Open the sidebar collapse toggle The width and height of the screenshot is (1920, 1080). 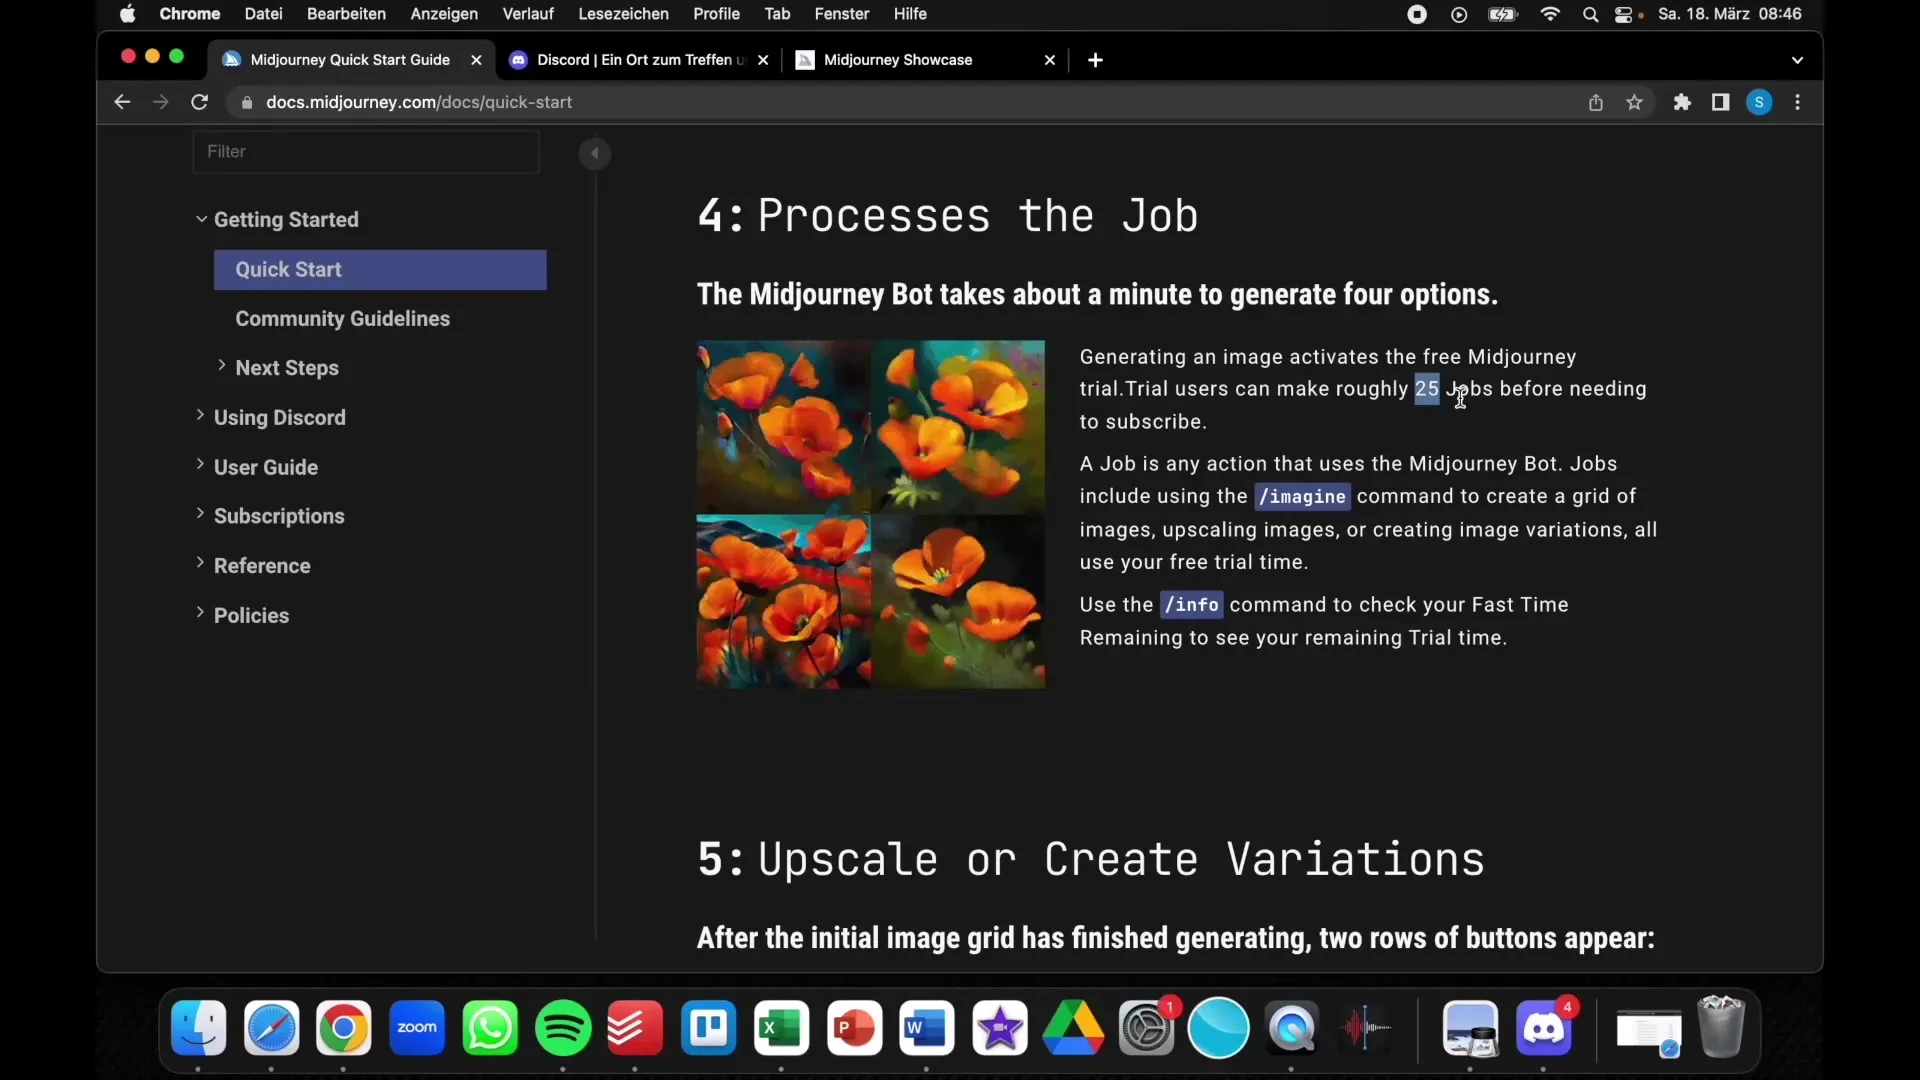(x=593, y=153)
